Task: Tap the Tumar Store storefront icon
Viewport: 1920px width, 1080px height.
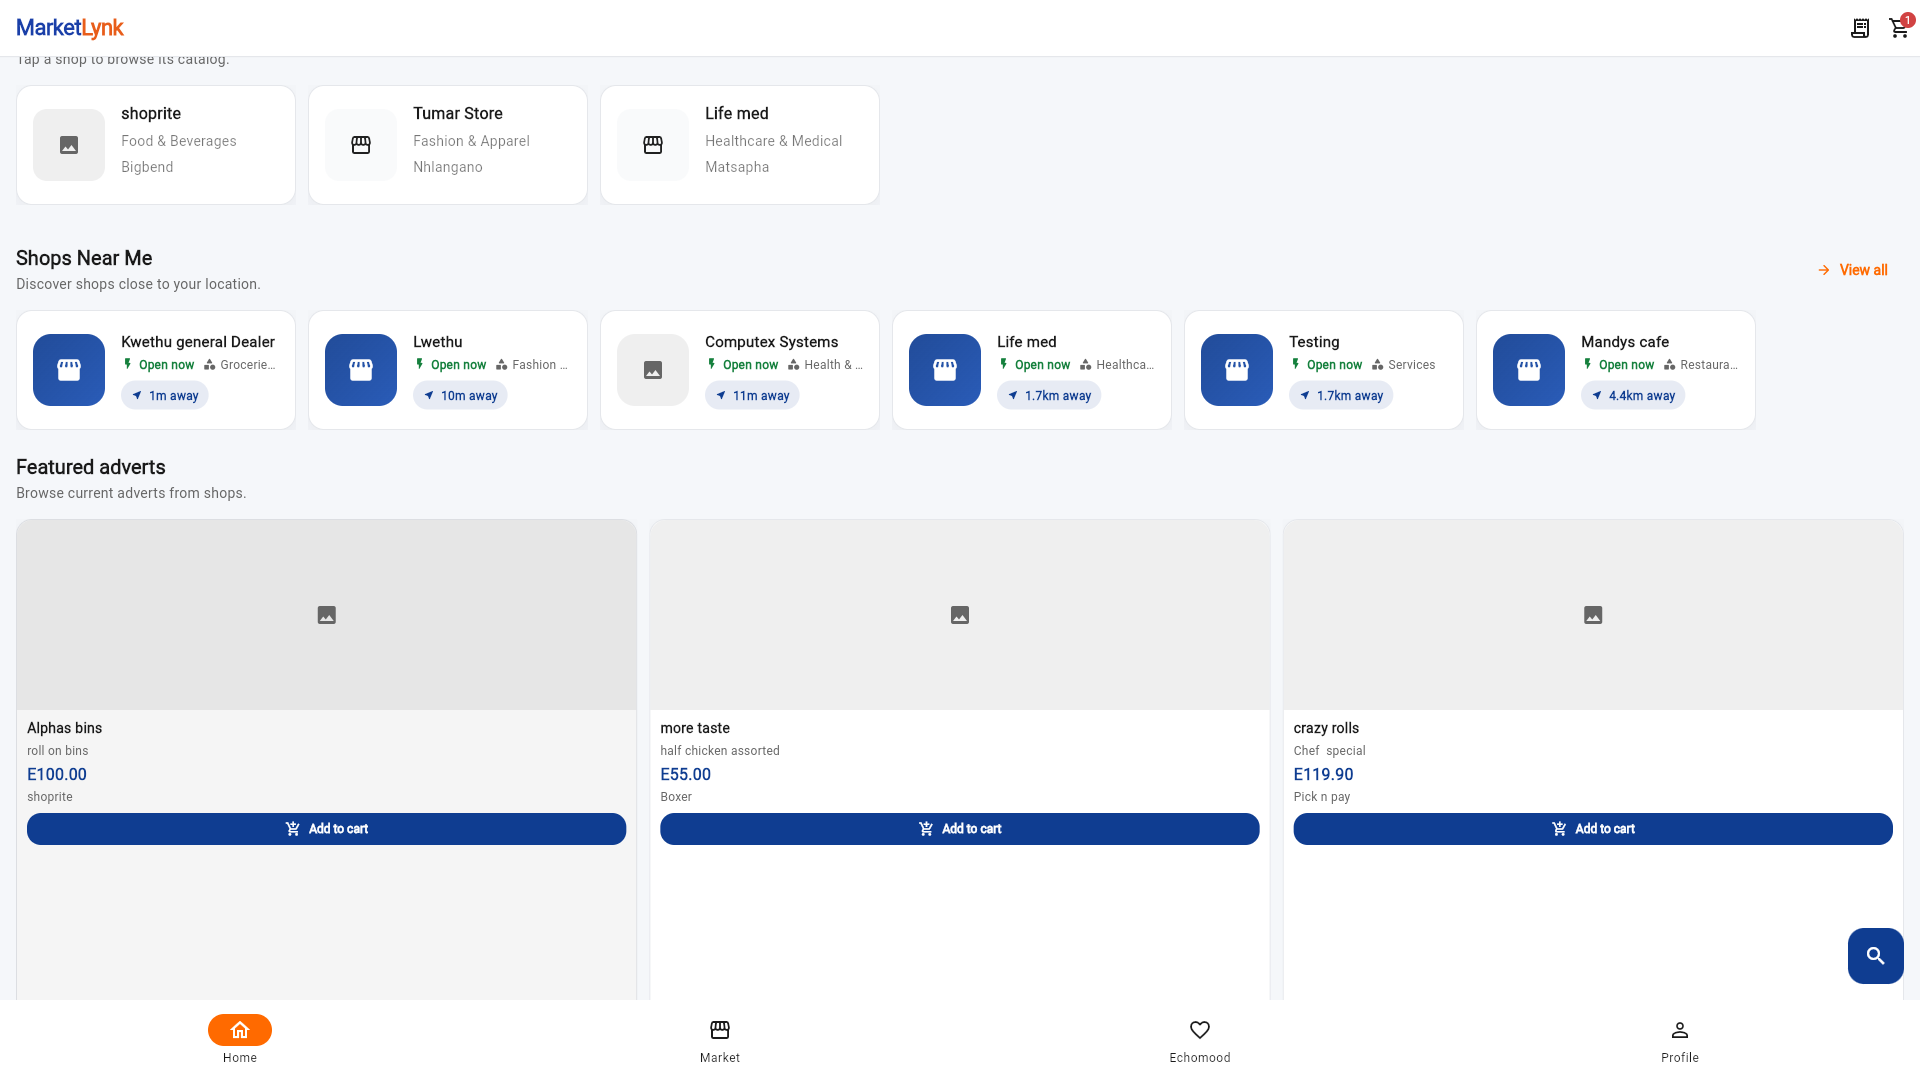Action: point(361,145)
